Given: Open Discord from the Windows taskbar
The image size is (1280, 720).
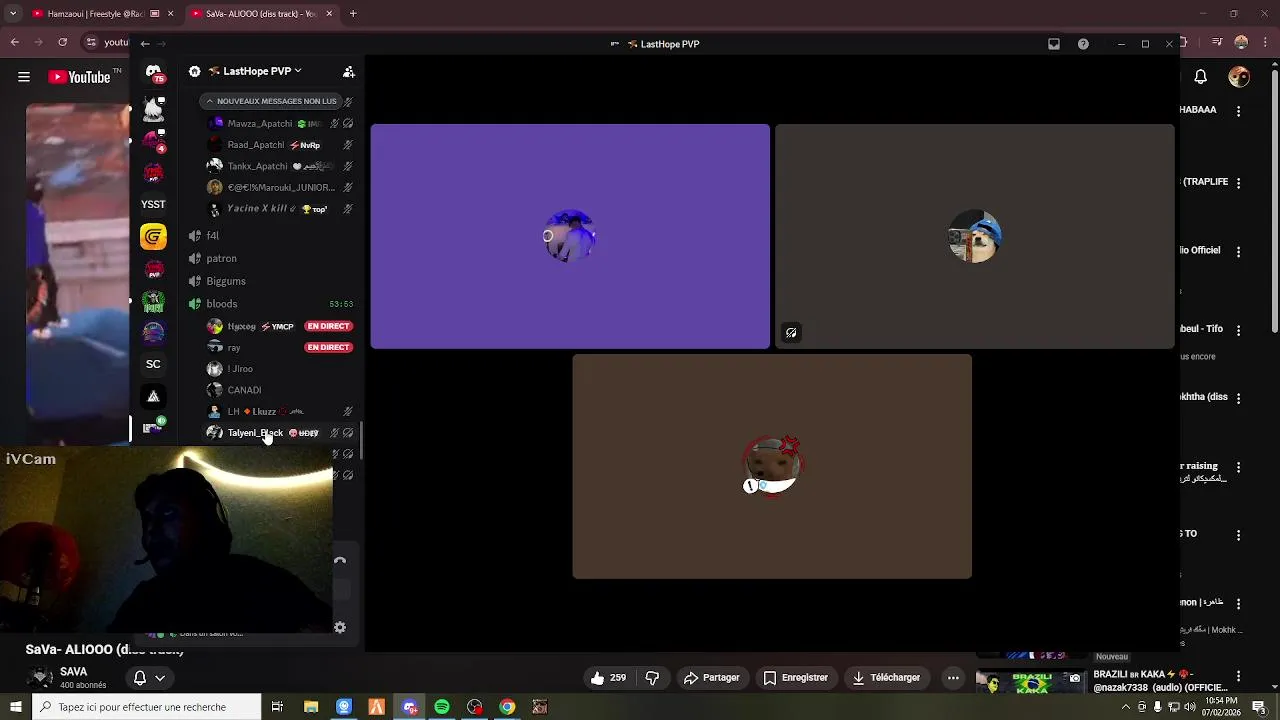Looking at the screenshot, I should 409,707.
